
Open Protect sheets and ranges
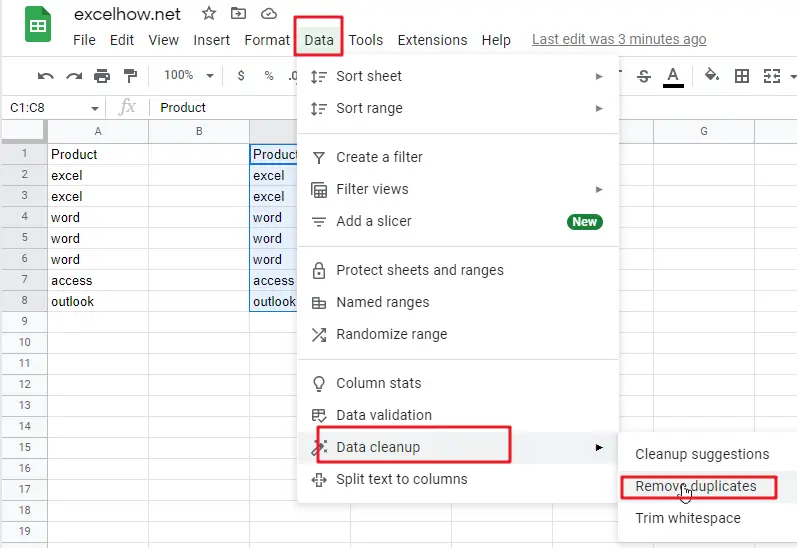[x=458, y=270]
